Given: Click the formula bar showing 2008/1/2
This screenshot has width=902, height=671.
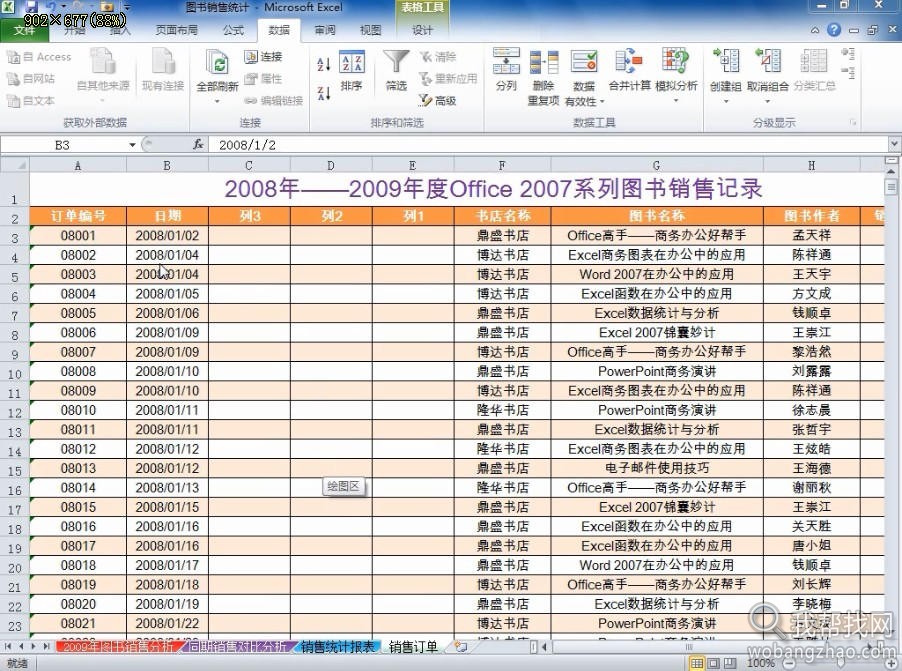Looking at the screenshot, I should coord(546,144).
